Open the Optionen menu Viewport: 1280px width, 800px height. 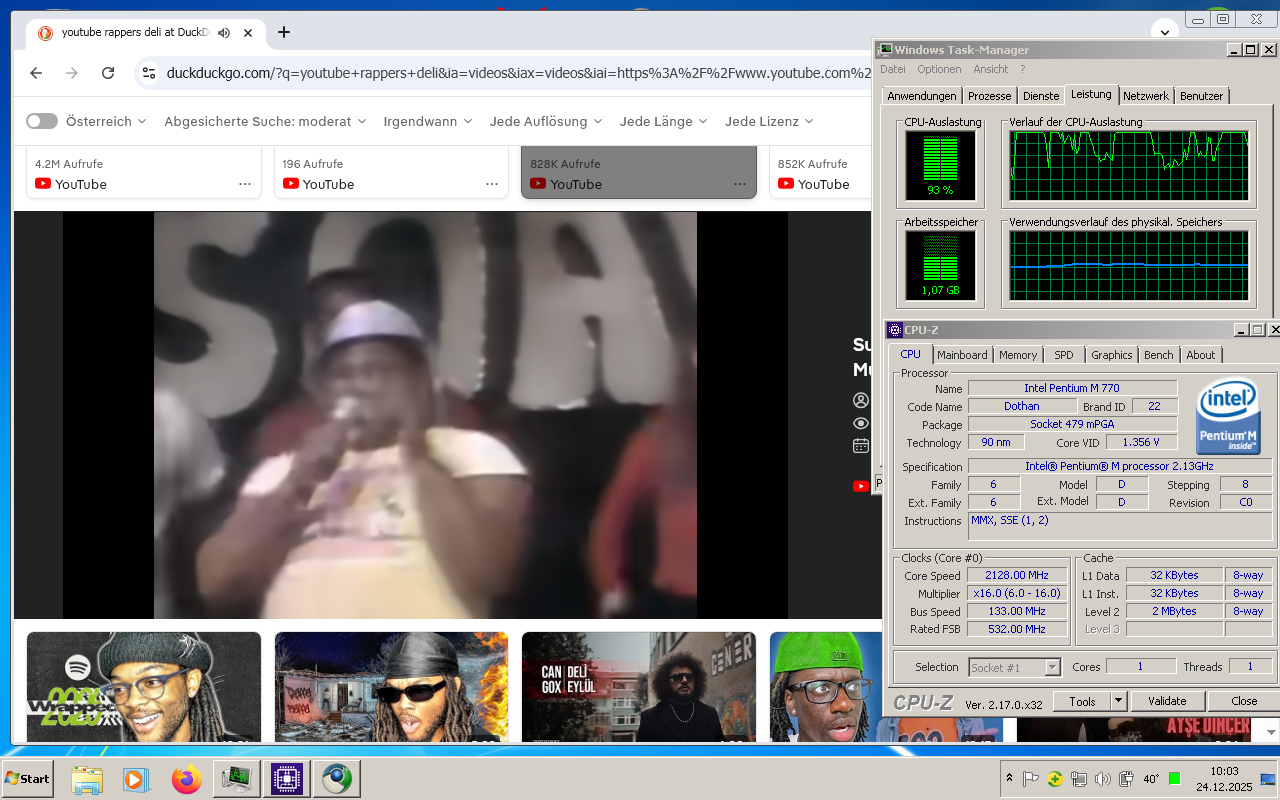(x=939, y=69)
